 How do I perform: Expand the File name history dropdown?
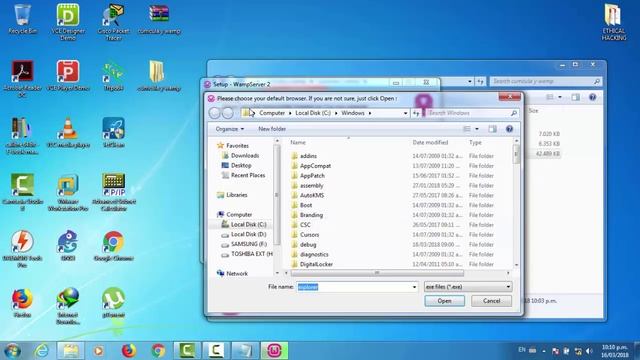(414, 287)
